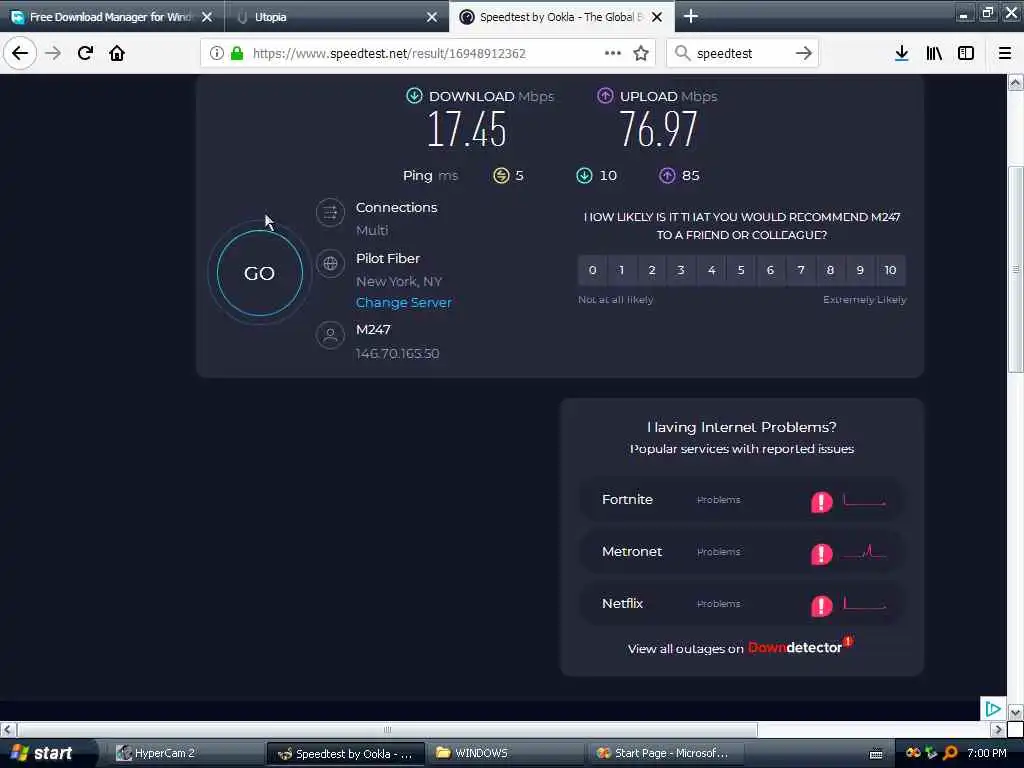Screen dimensions: 1024x768
Task: Click the Change Server link
Action: coord(404,302)
